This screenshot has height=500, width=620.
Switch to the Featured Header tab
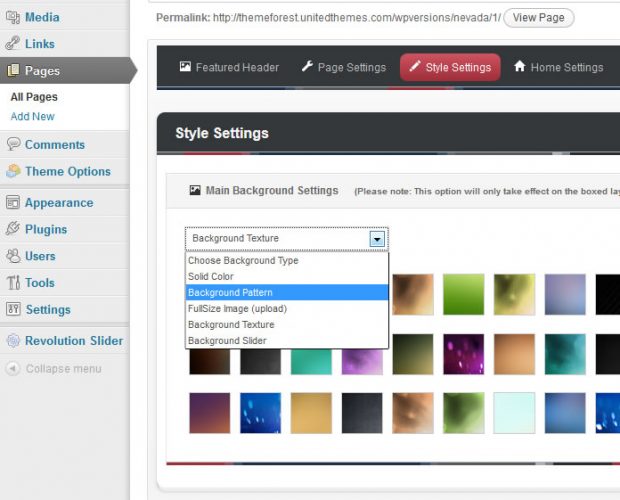click(x=229, y=68)
